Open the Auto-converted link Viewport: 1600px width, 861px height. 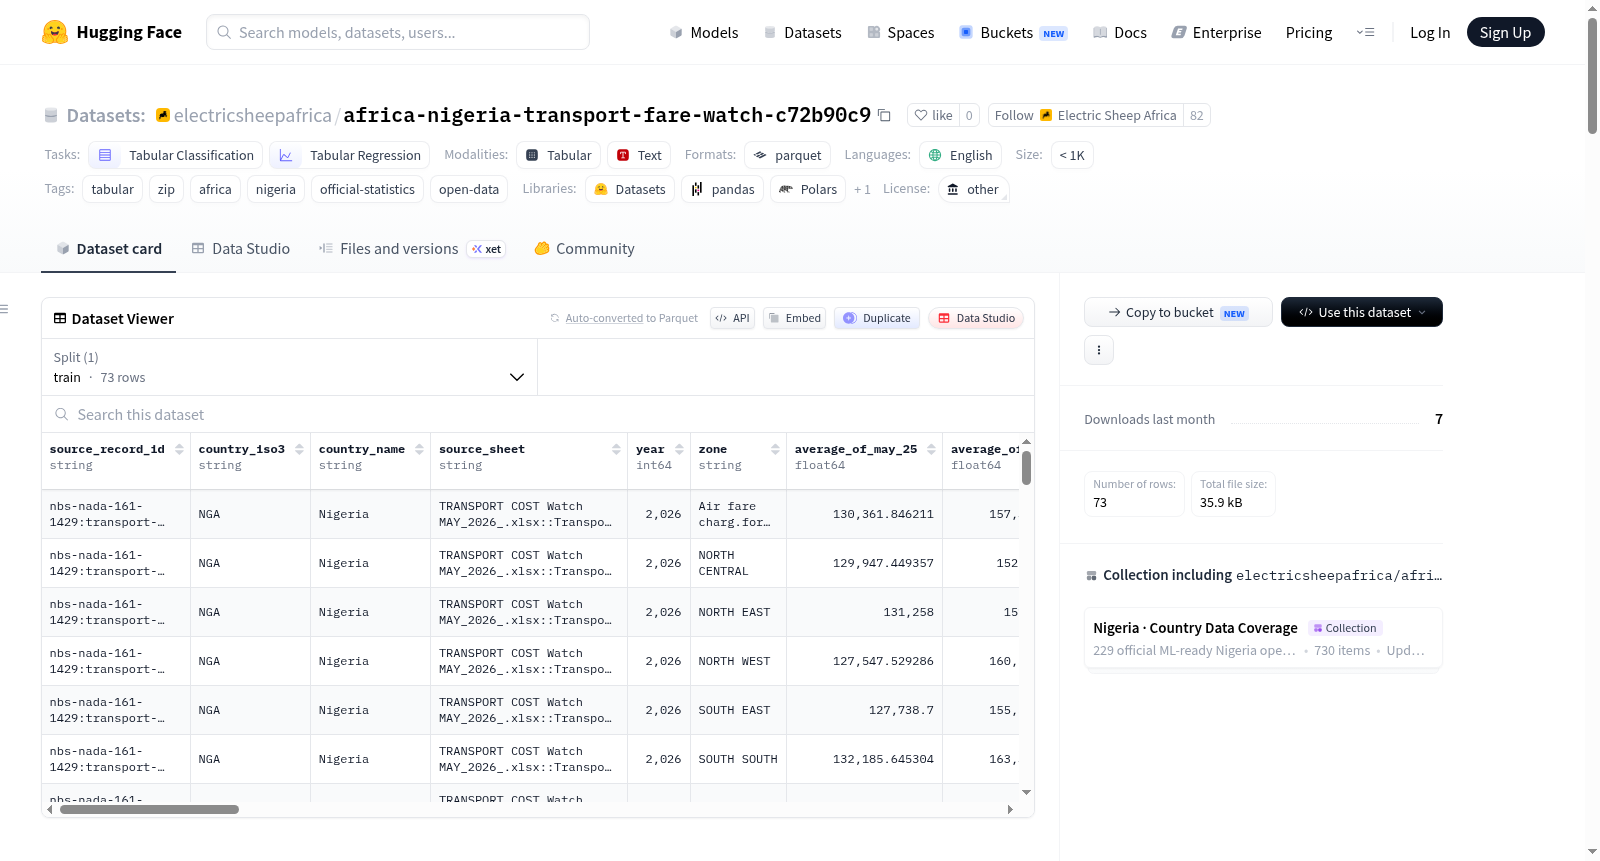[604, 318]
